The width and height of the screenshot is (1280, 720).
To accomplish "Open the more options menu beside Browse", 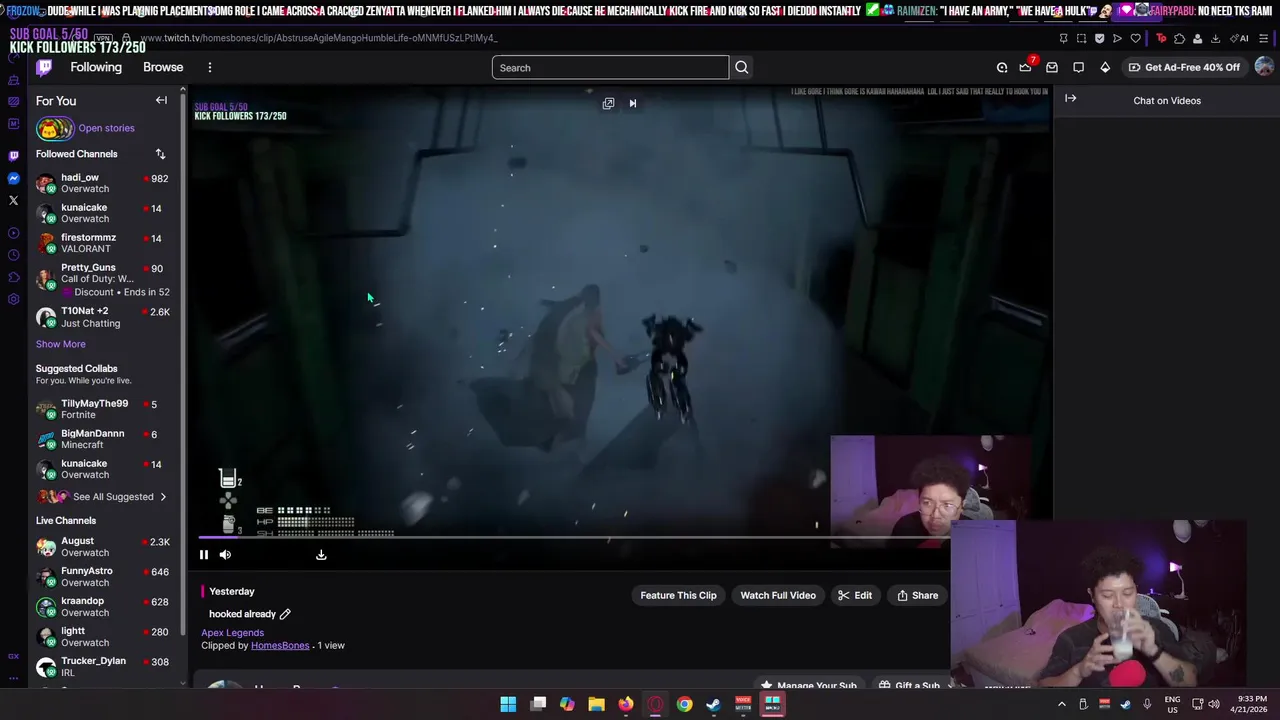I will 210,67.
